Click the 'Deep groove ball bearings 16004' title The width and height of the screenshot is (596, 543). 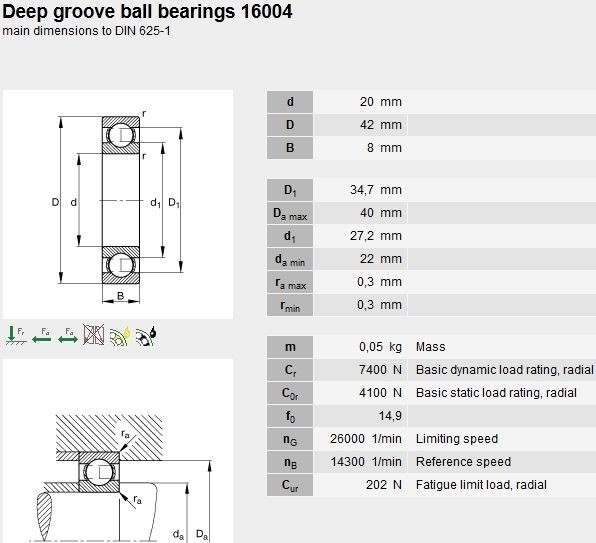[147, 11]
